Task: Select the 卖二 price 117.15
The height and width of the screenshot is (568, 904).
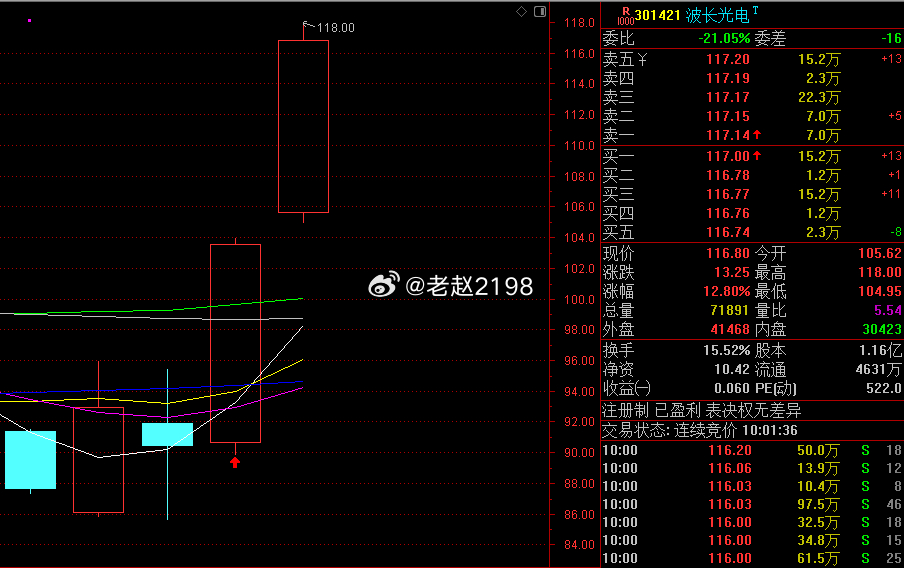Action: [x=728, y=116]
